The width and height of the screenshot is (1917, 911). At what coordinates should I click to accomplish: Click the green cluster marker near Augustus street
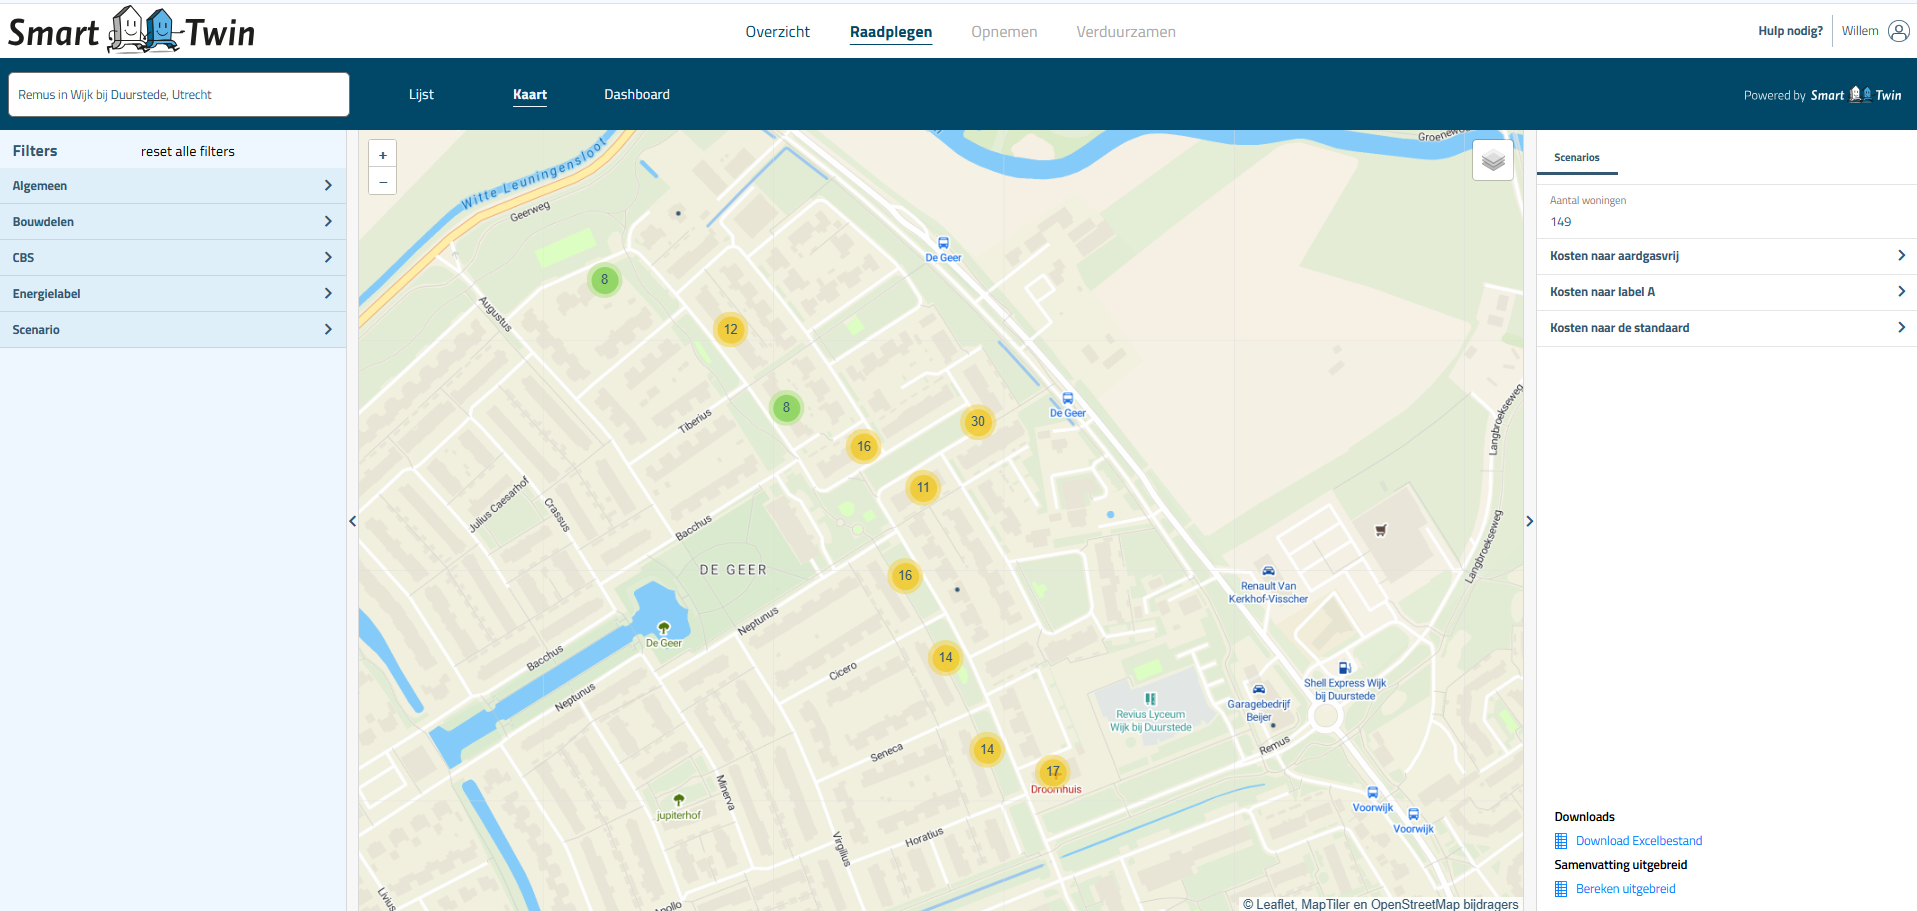(x=604, y=280)
